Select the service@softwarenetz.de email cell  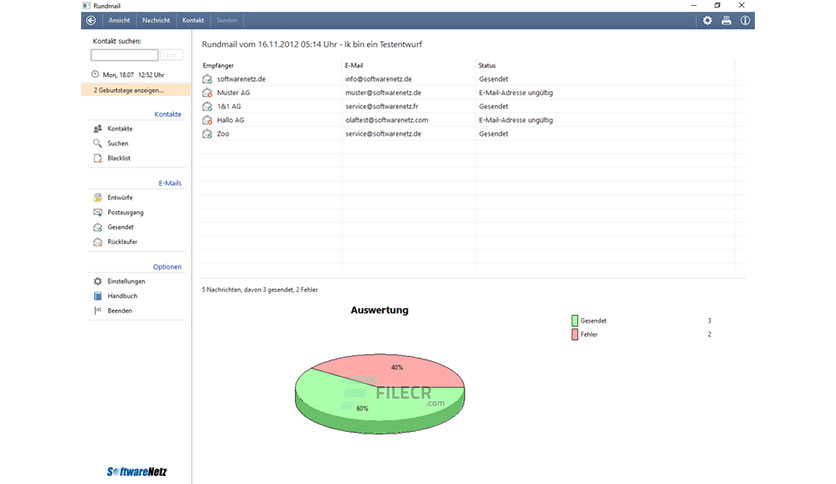tap(383, 134)
